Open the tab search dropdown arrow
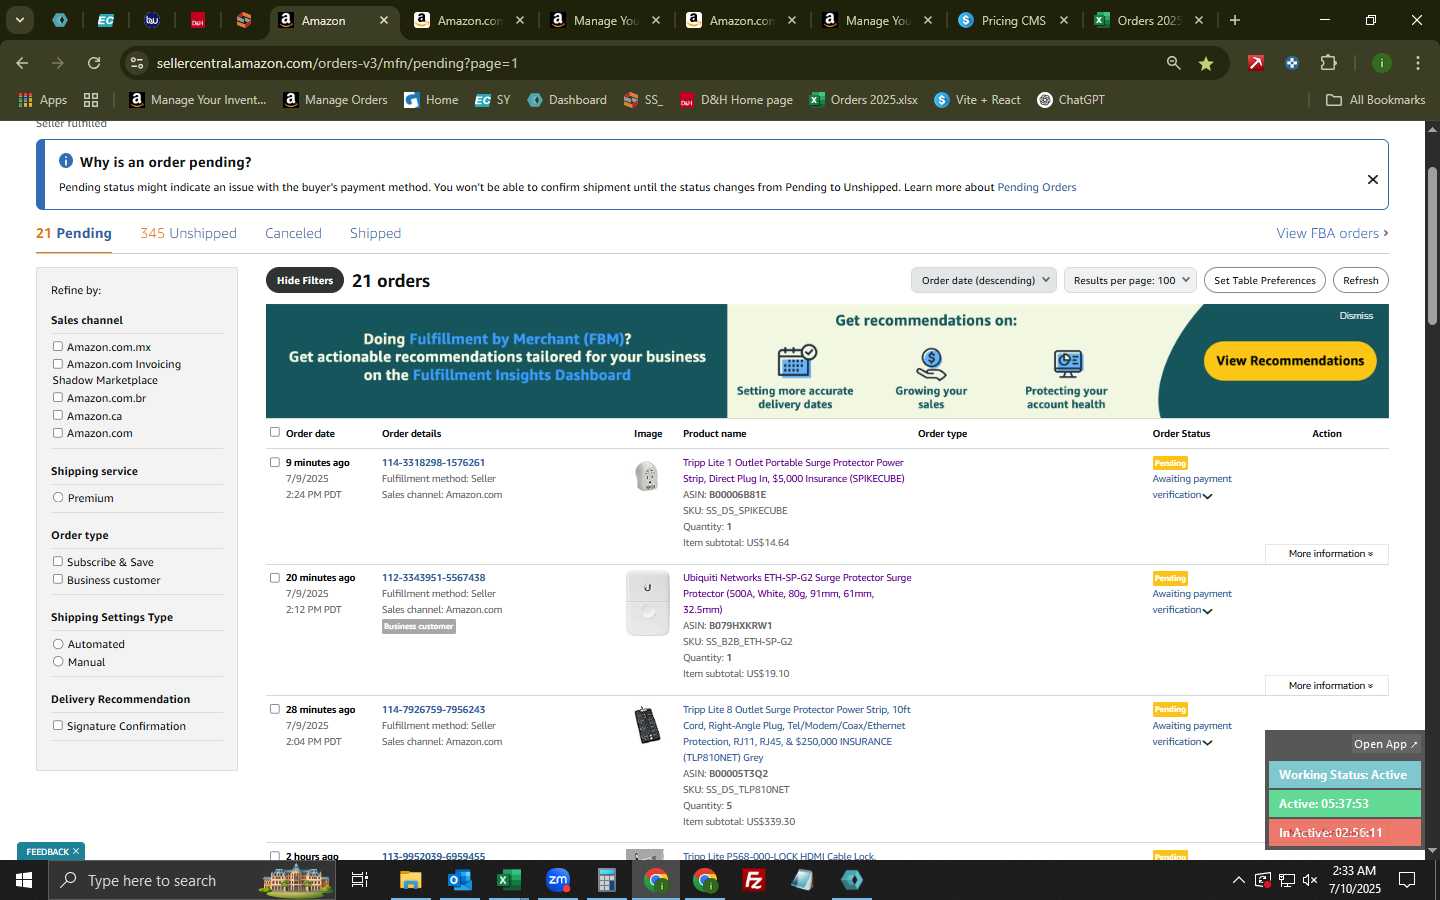Screen dimensions: 1440x900 coord(19,20)
